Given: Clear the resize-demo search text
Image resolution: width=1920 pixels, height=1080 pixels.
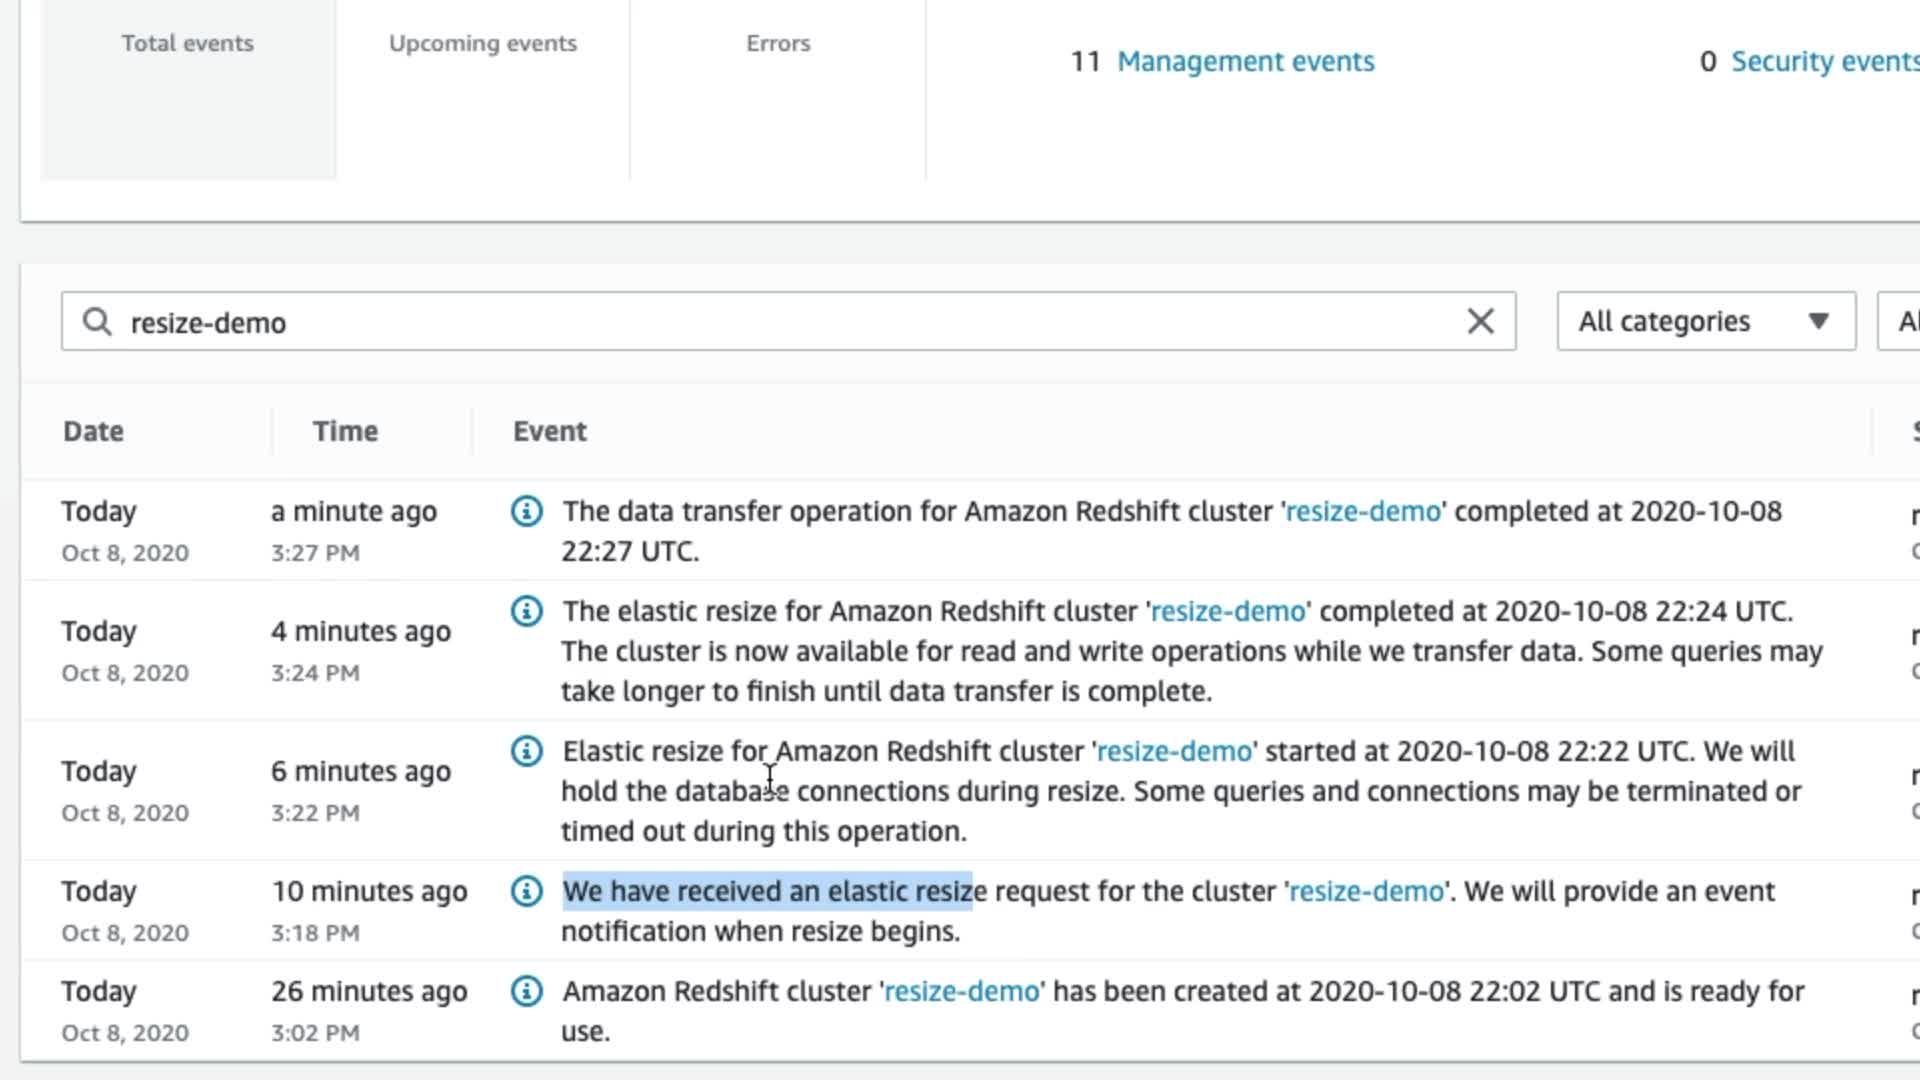Looking at the screenshot, I should pyautogui.click(x=1480, y=321).
